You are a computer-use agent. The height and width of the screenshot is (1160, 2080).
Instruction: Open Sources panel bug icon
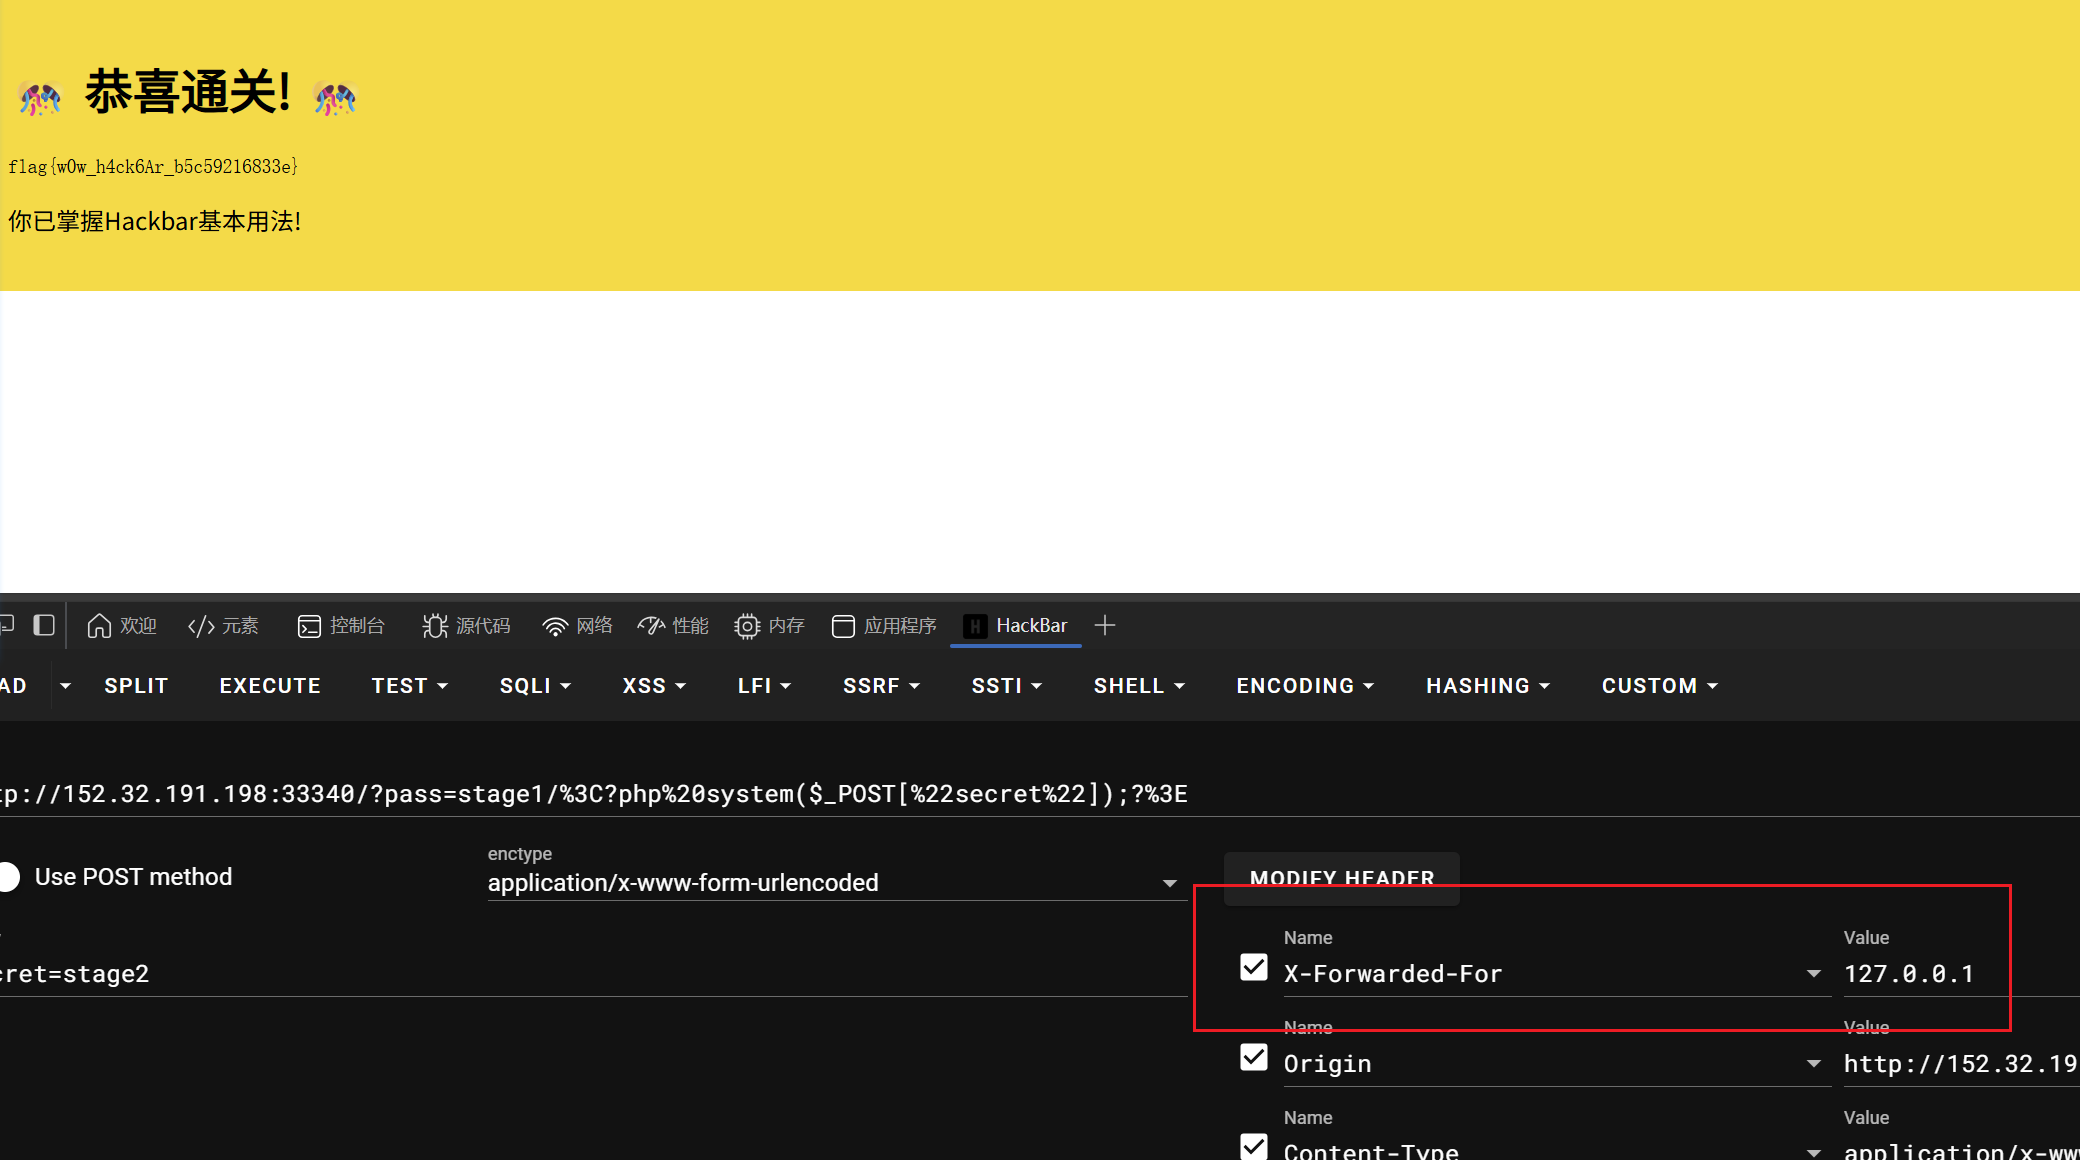pyautogui.click(x=435, y=626)
